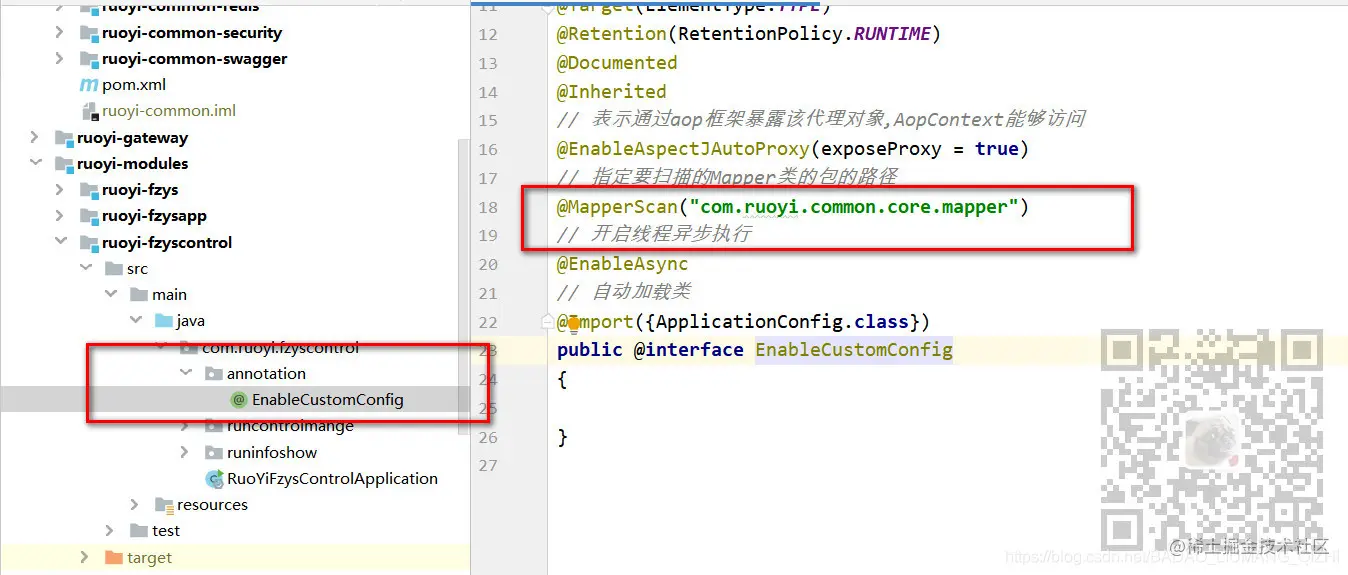Expand the ruoyi-fzys module

tap(60, 190)
